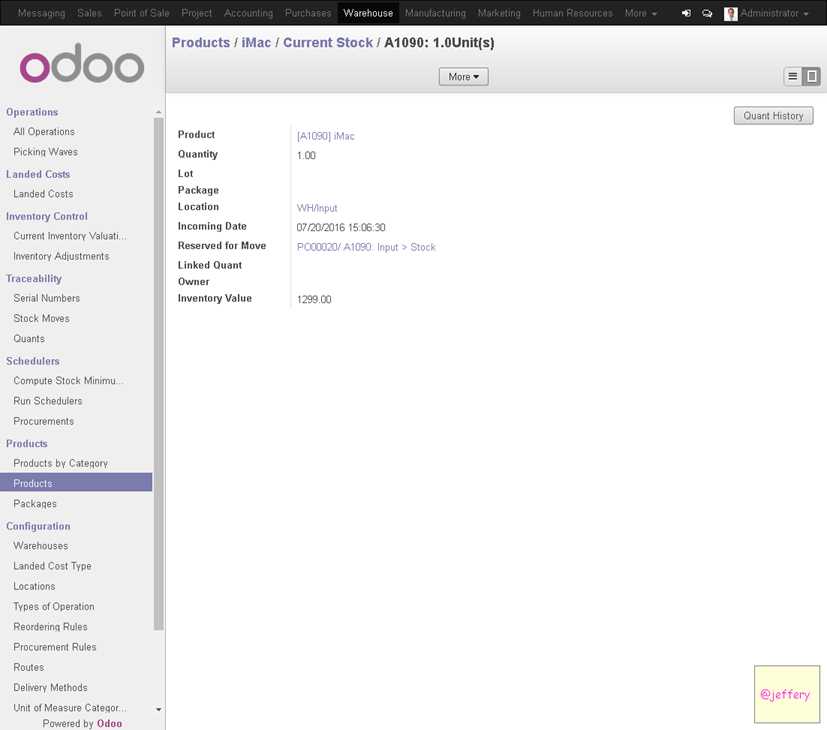Open the Manufacturing menu
This screenshot has width=827, height=730.
[436, 13]
